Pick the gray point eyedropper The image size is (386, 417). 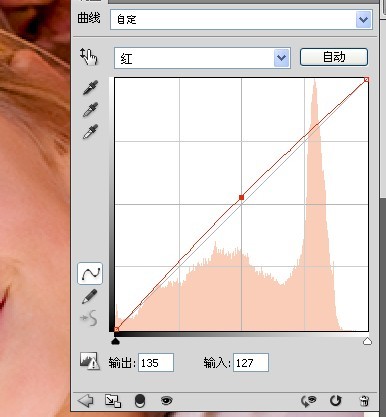90,110
